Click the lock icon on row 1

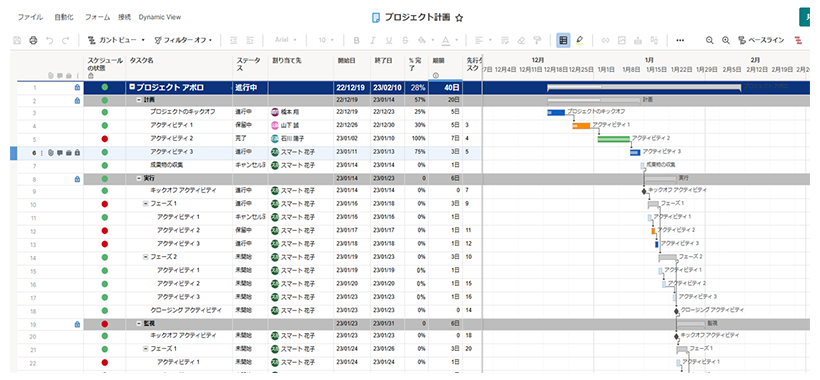(x=77, y=88)
